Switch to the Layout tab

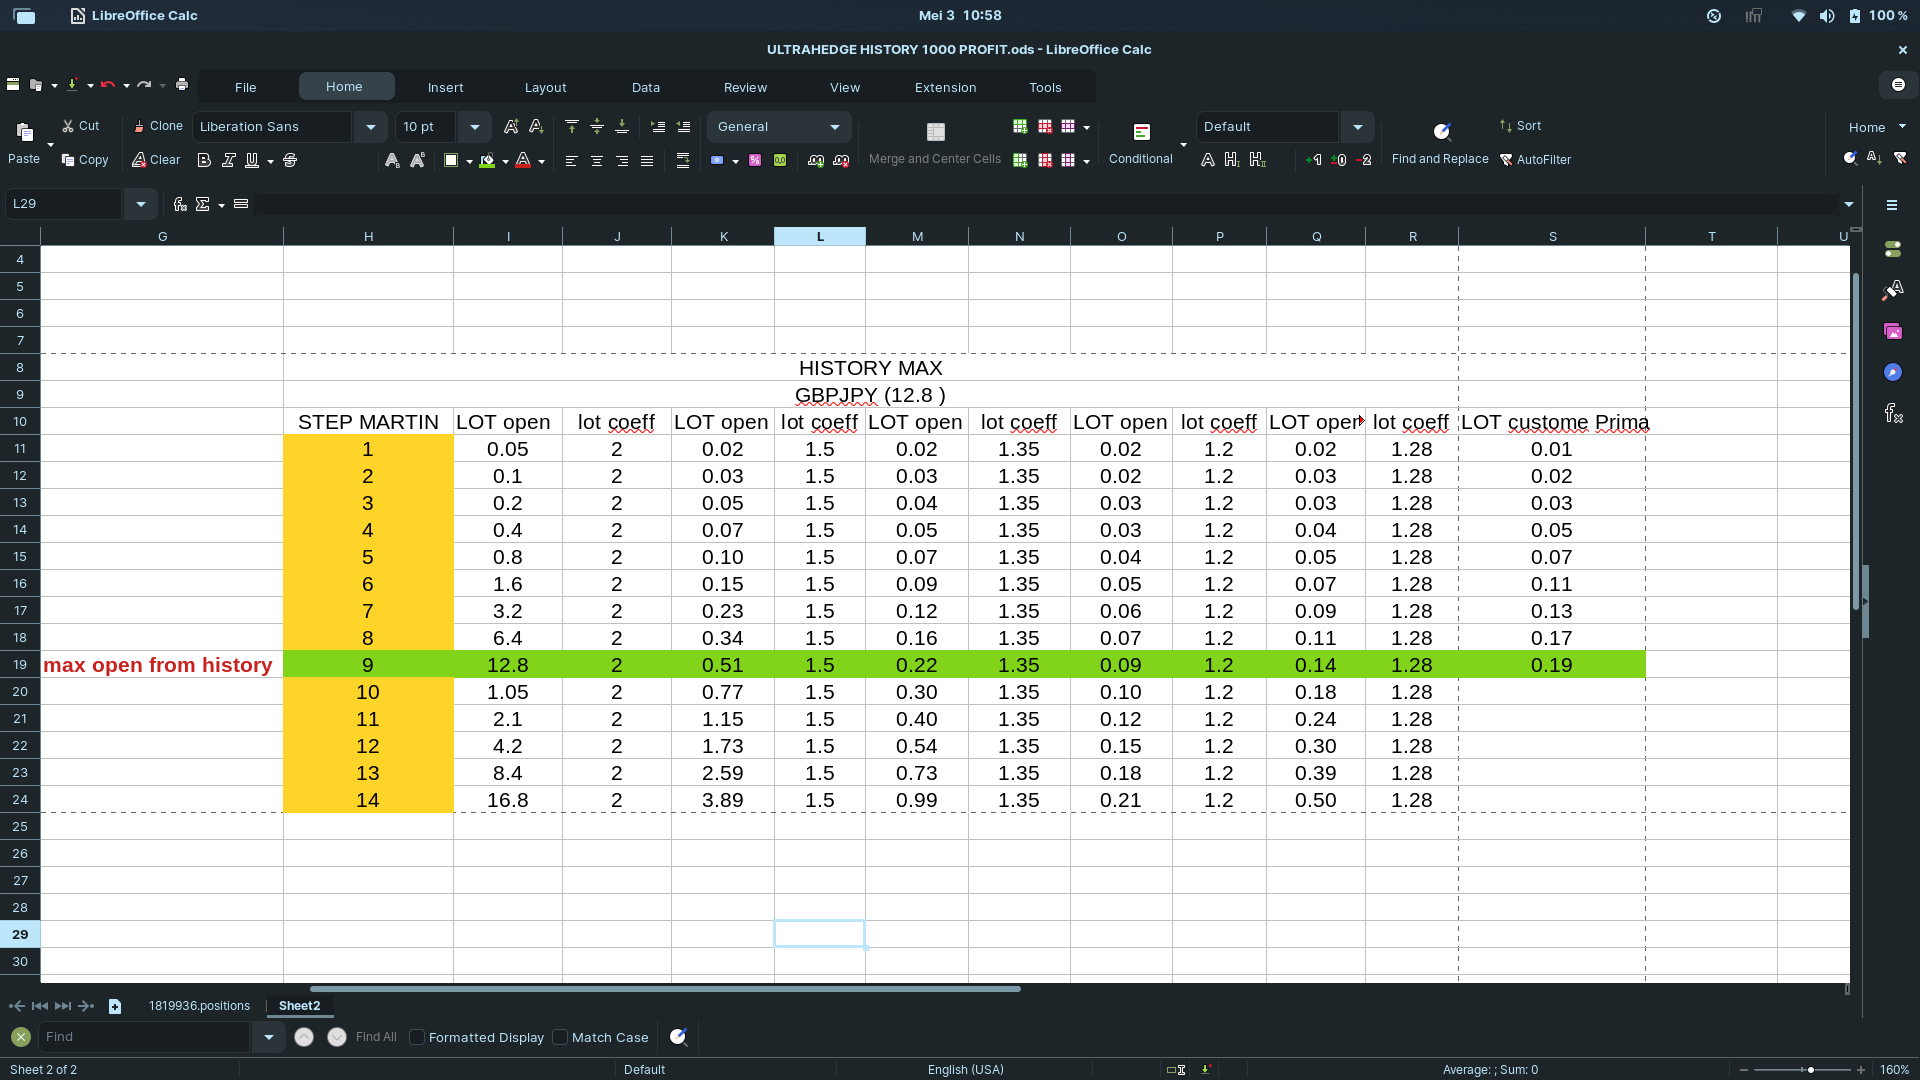coord(546,87)
